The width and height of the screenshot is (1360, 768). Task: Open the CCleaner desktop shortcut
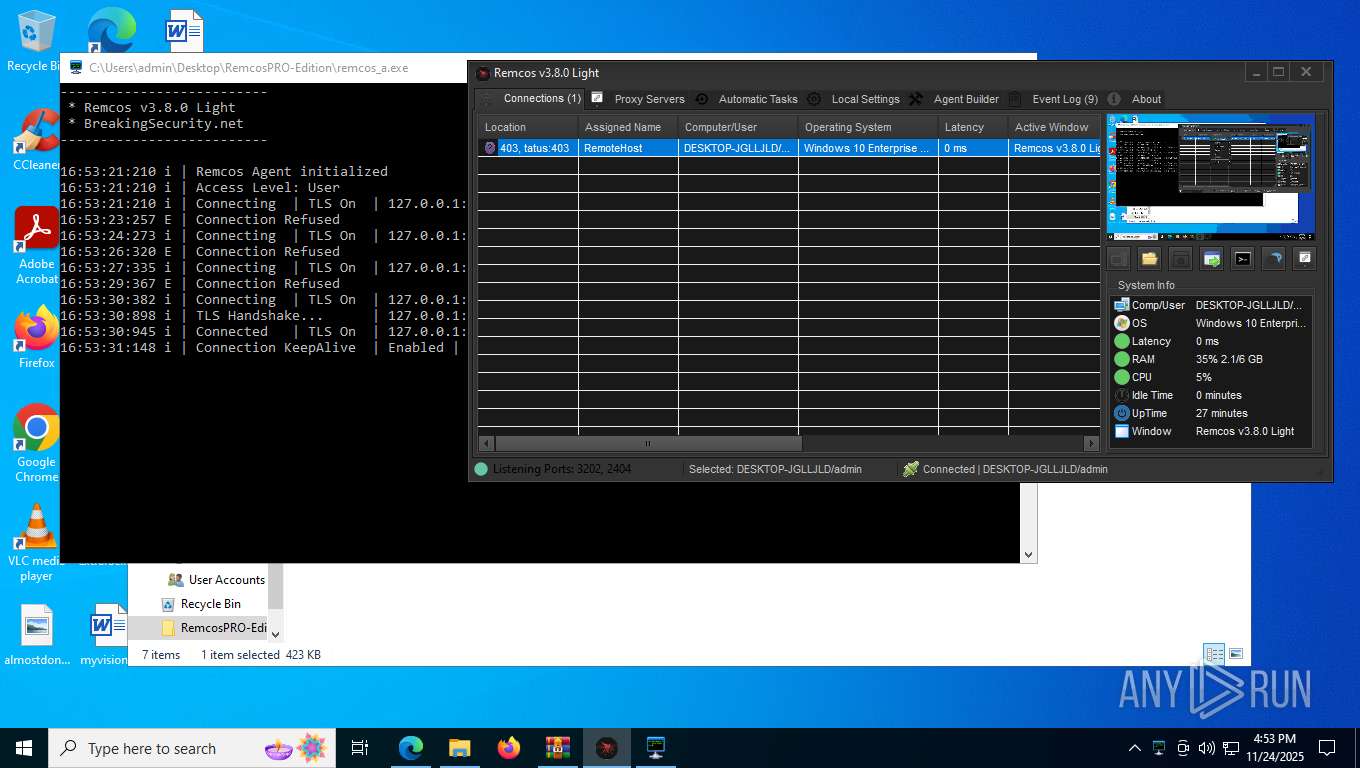pos(35,140)
